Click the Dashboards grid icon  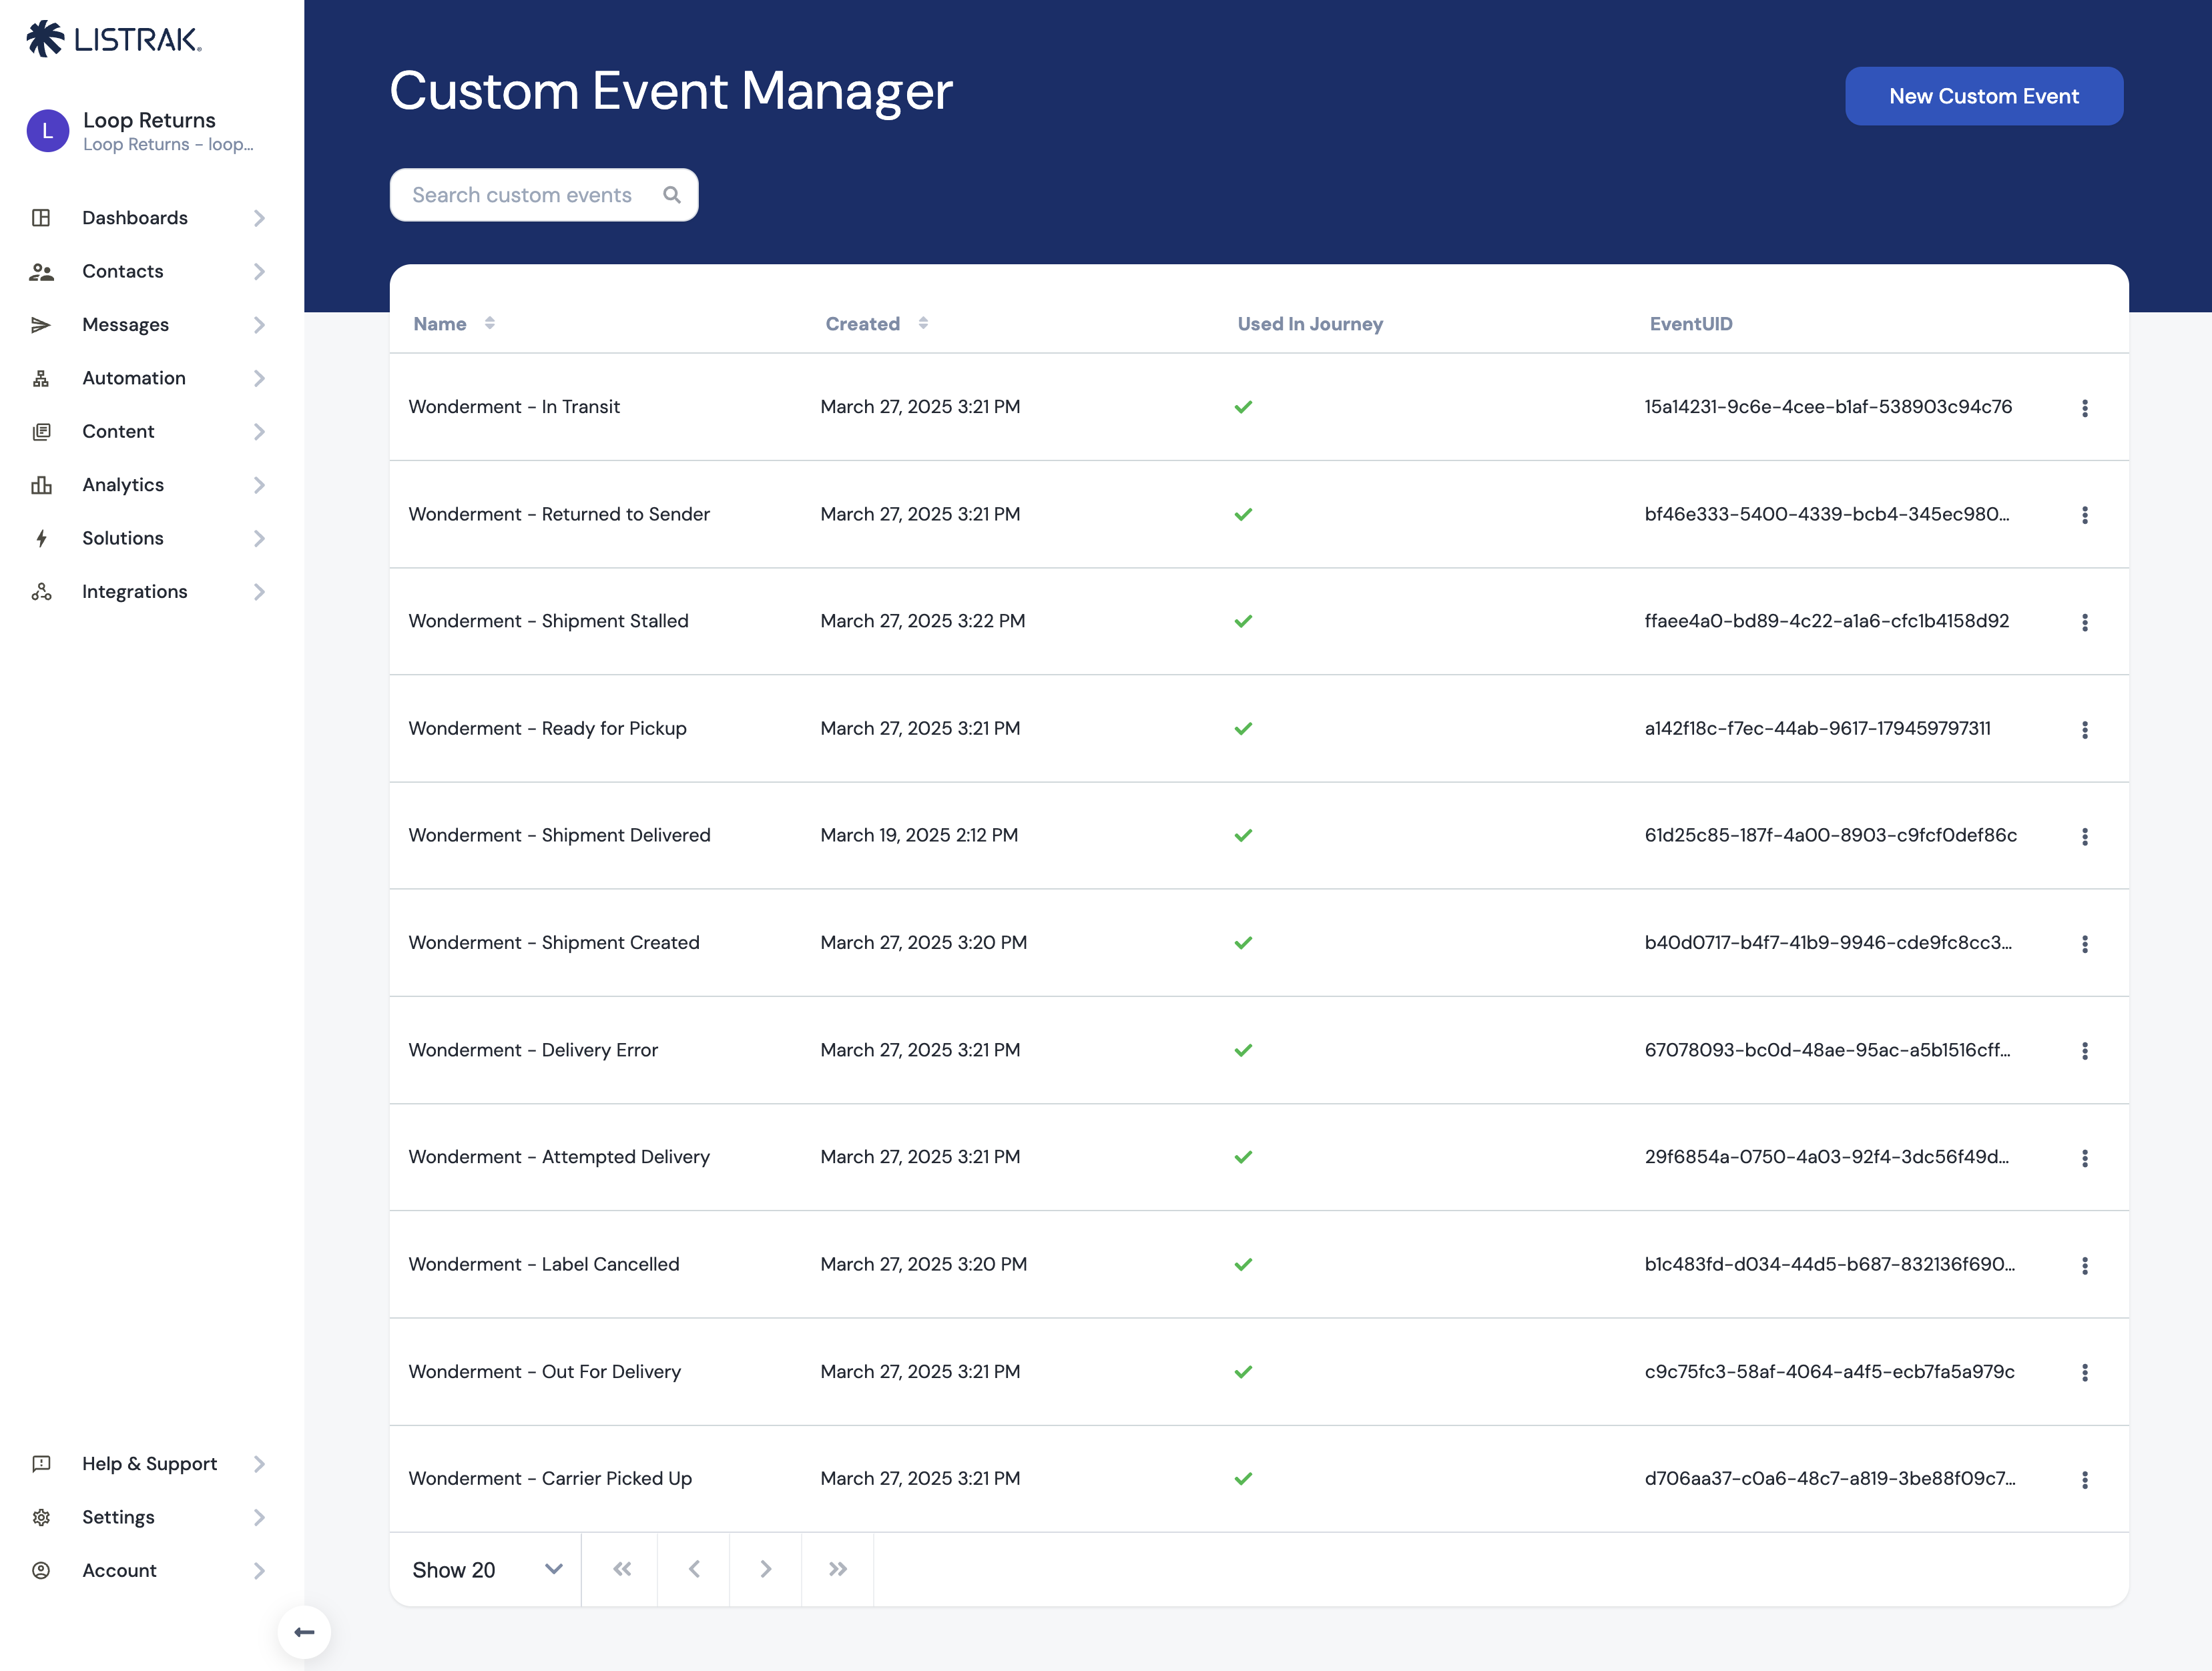pyautogui.click(x=41, y=218)
